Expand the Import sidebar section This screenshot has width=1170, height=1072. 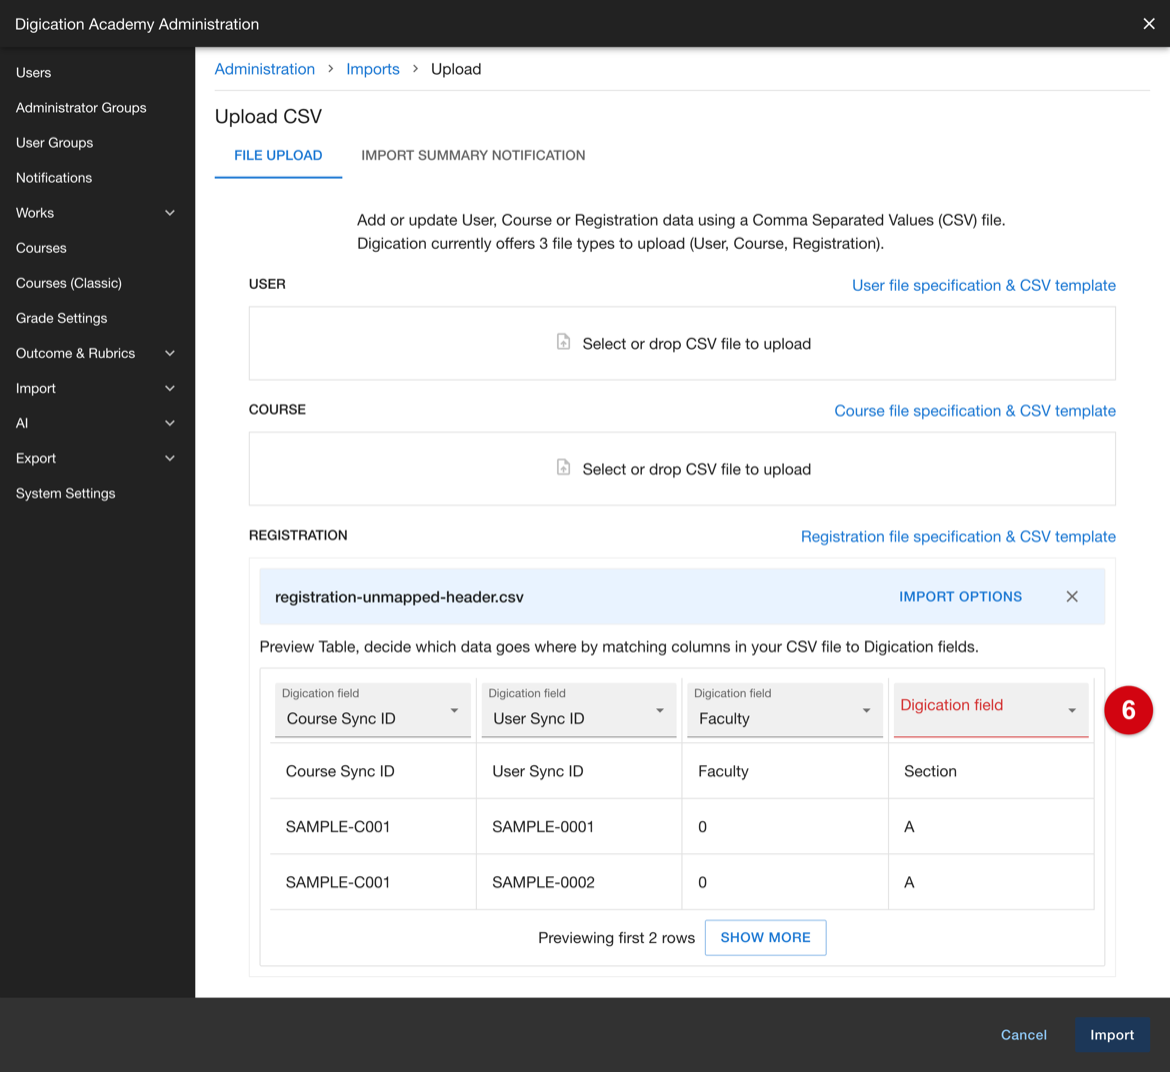tap(169, 389)
